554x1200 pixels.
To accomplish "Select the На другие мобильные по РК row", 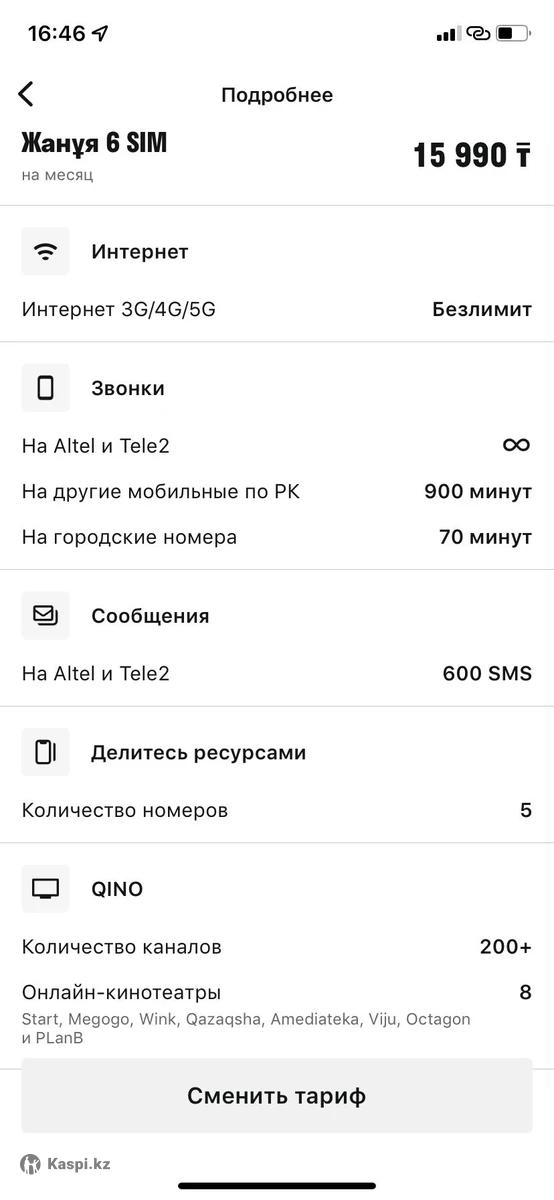I will click(x=277, y=491).
